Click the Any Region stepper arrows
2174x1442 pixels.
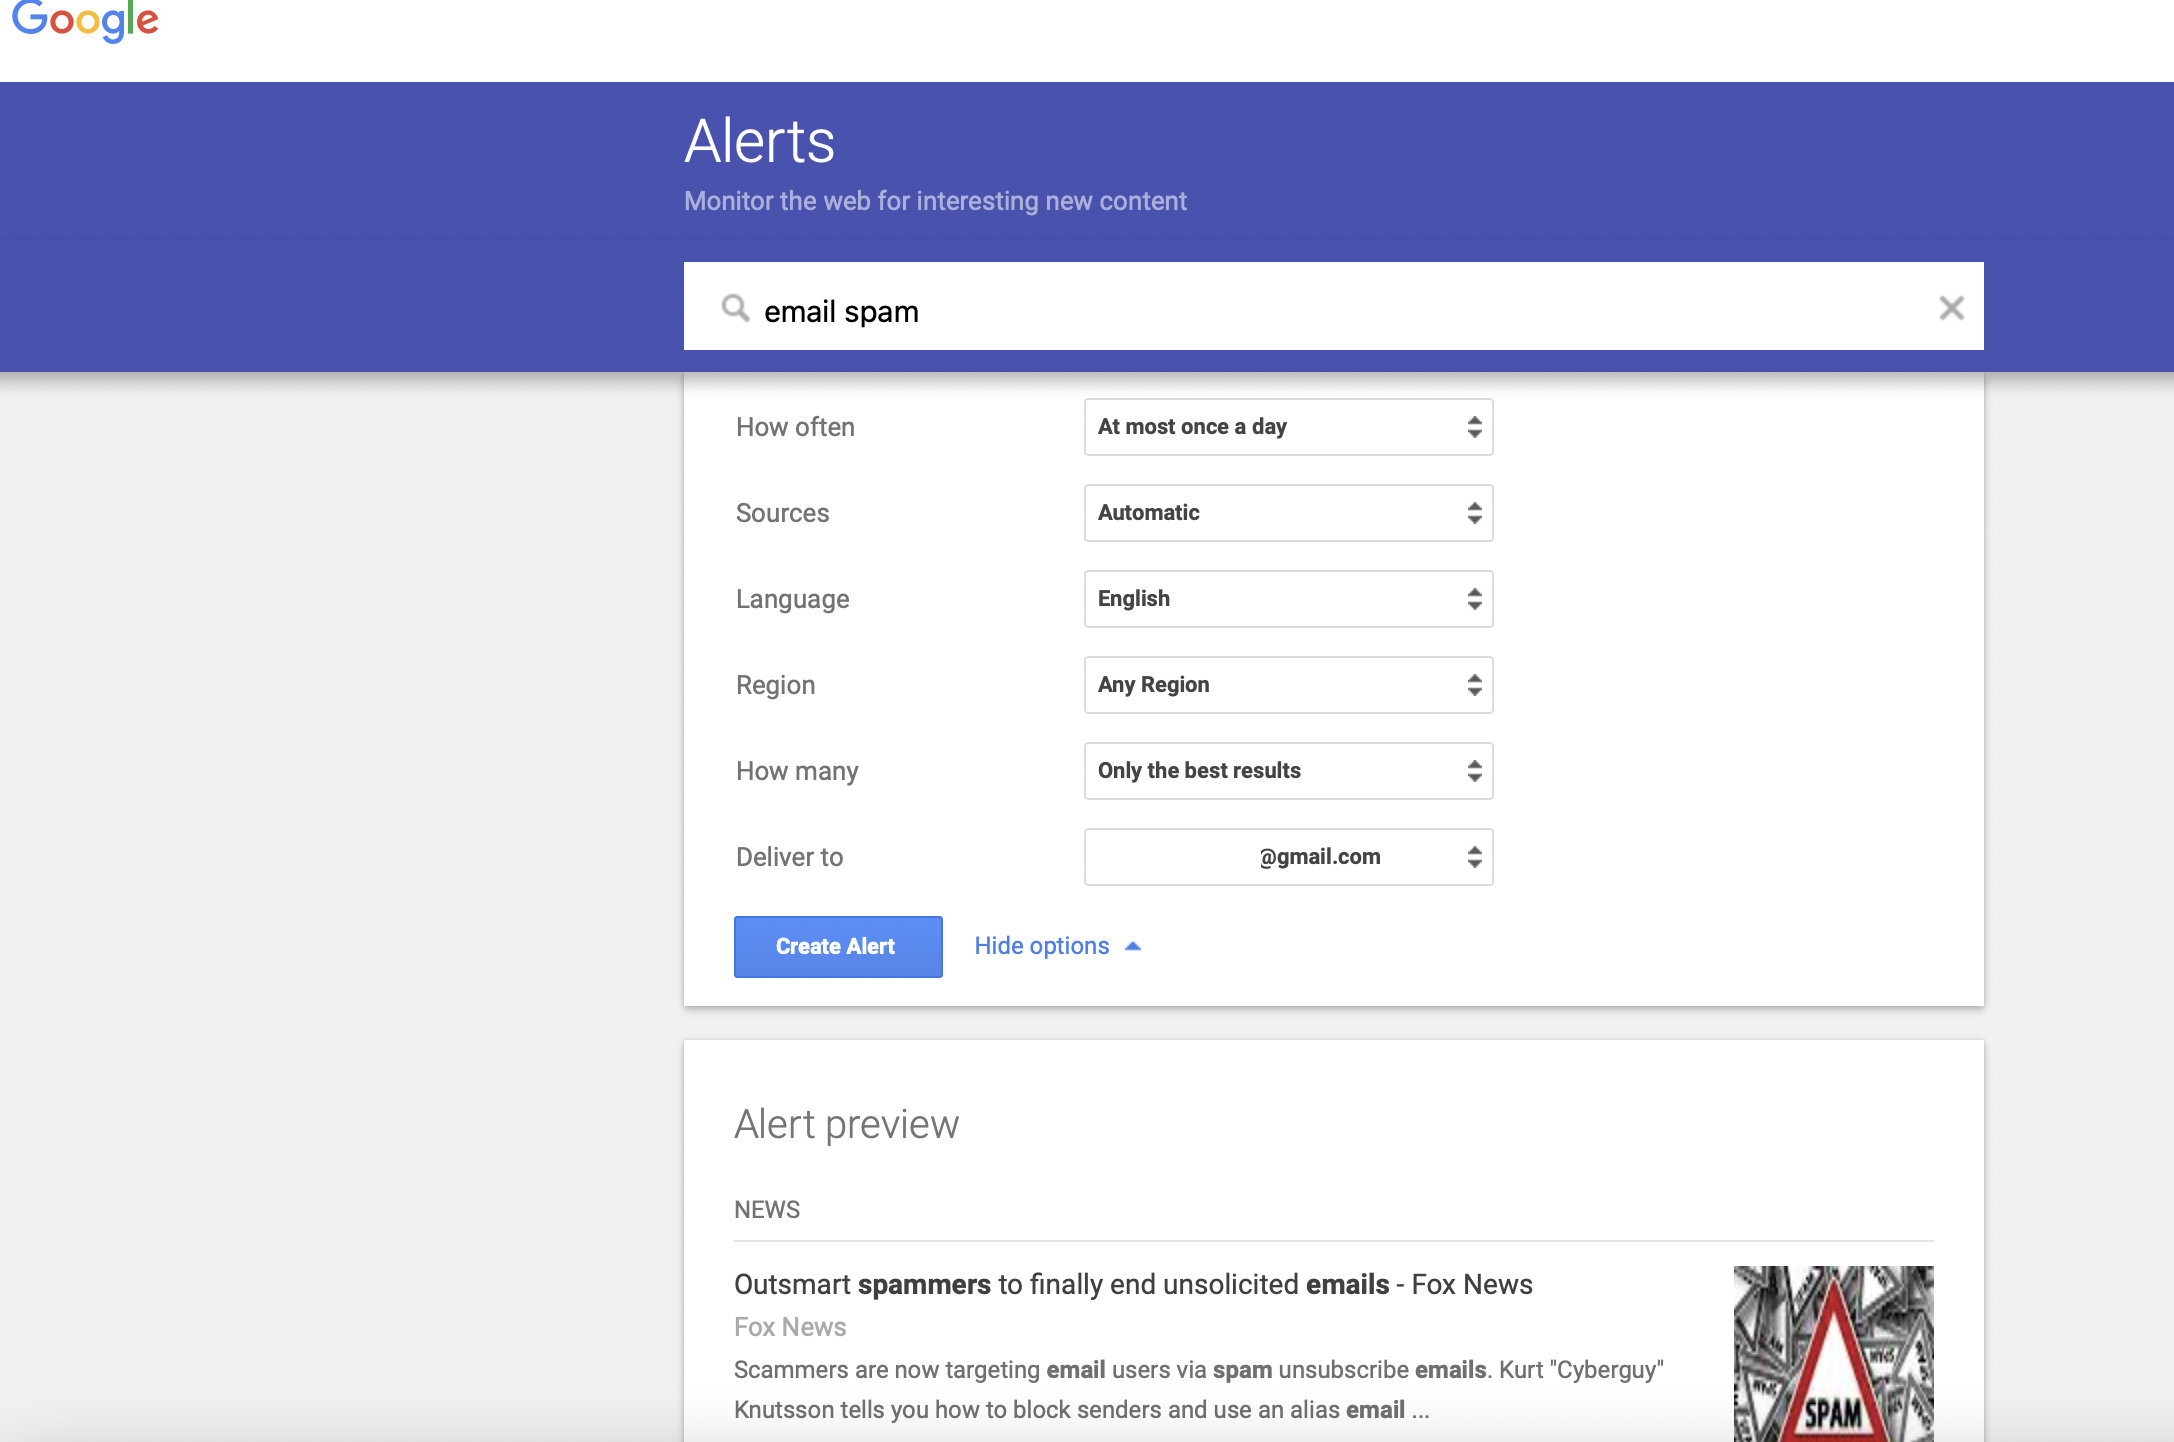[1474, 685]
